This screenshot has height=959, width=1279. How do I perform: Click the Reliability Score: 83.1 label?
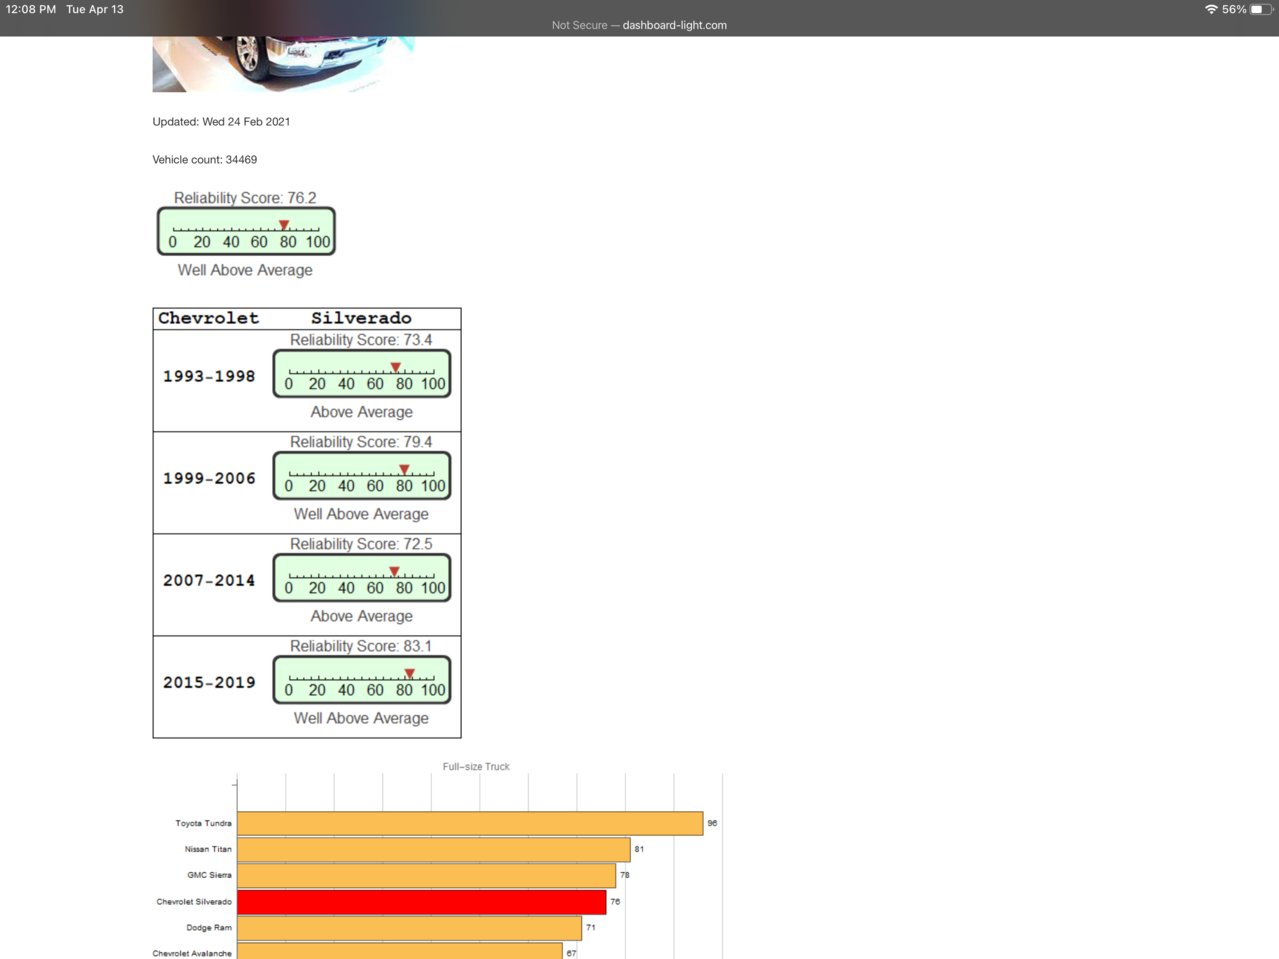pyautogui.click(x=361, y=646)
